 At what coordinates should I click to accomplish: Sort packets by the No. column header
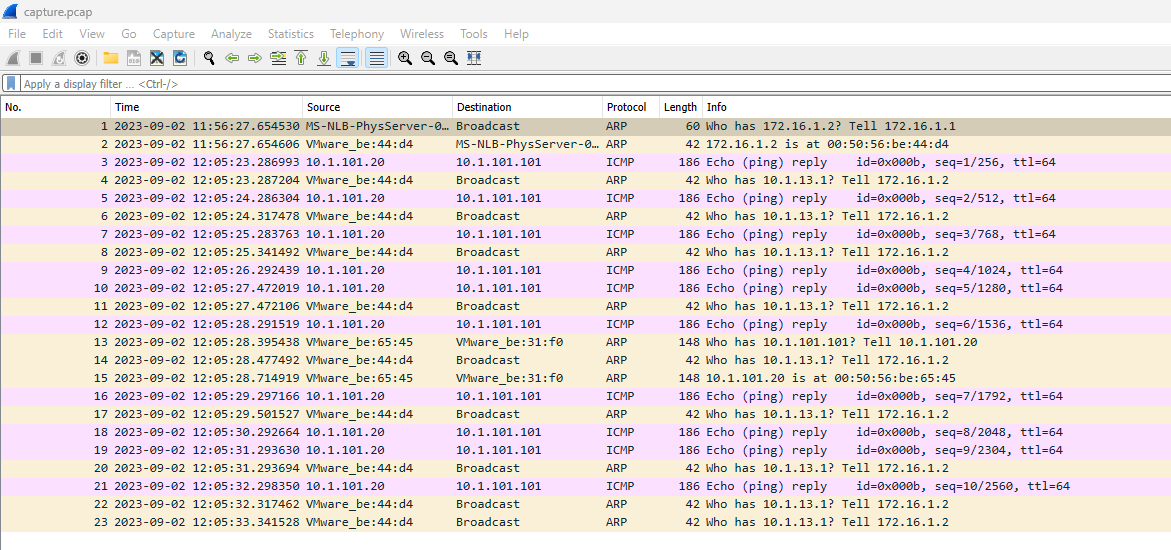click(56, 107)
